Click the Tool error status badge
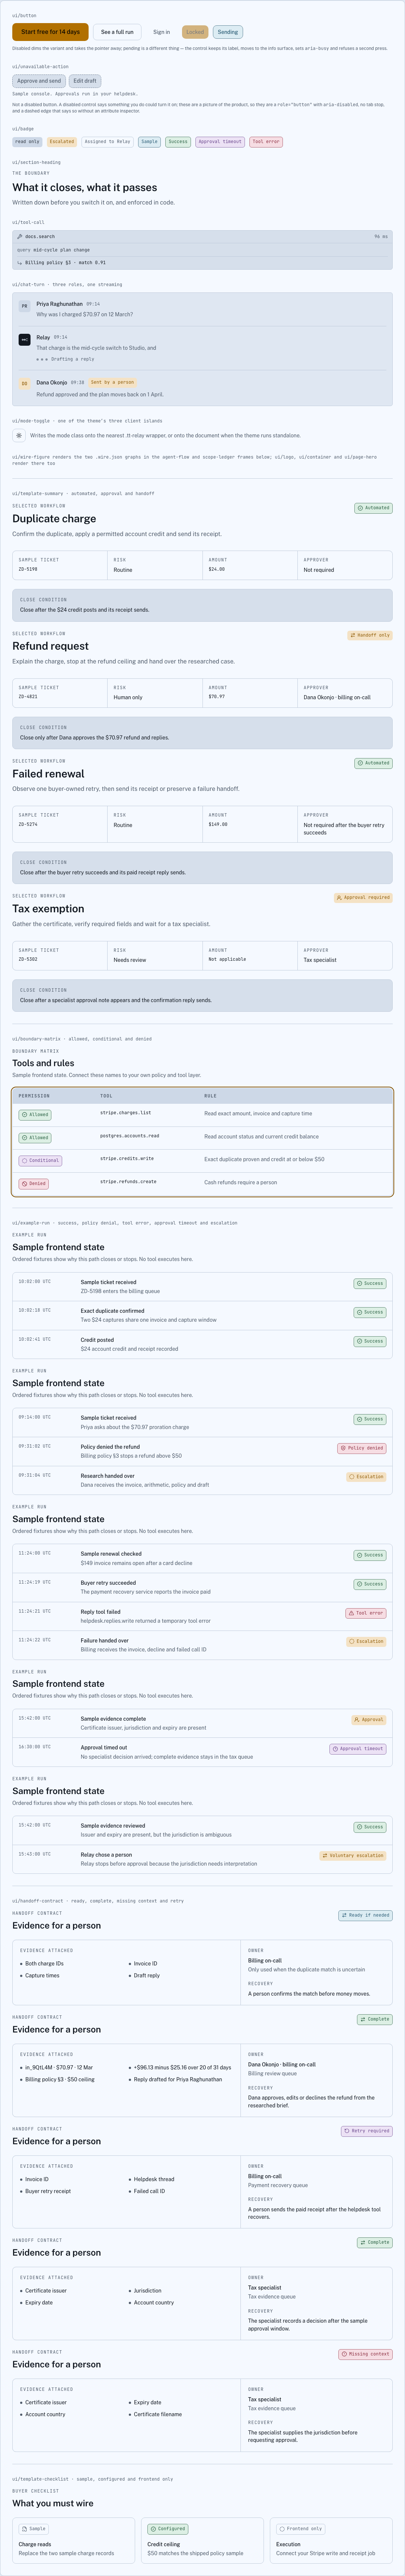The image size is (405, 2576). (x=365, y=1613)
